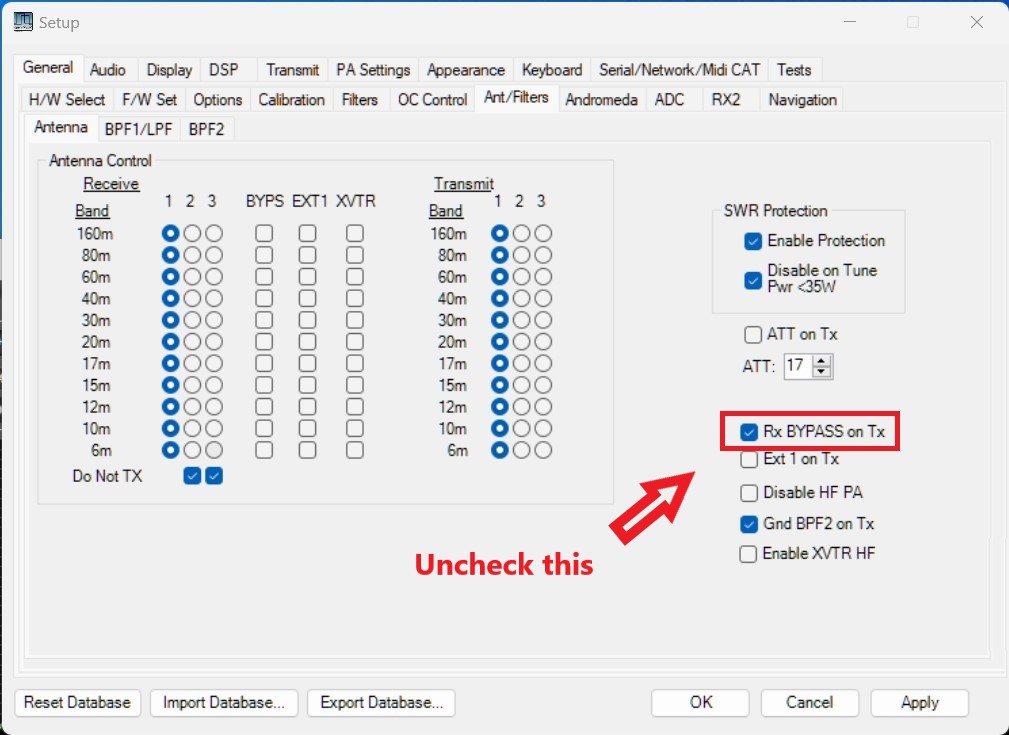1009x735 pixels.
Task: Check the Disable HF PA option
Action: click(748, 492)
